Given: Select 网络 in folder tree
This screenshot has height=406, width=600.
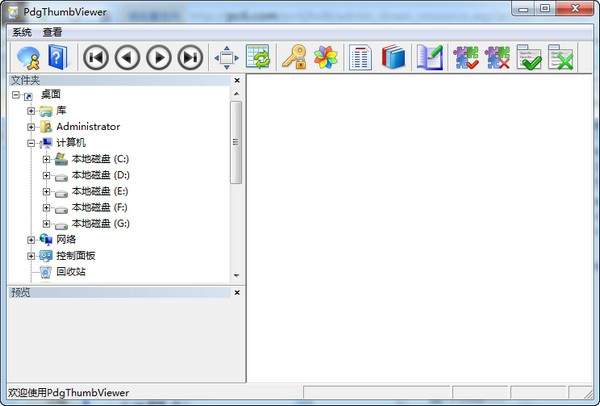Looking at the screenshot, I should tap(66, 239).
